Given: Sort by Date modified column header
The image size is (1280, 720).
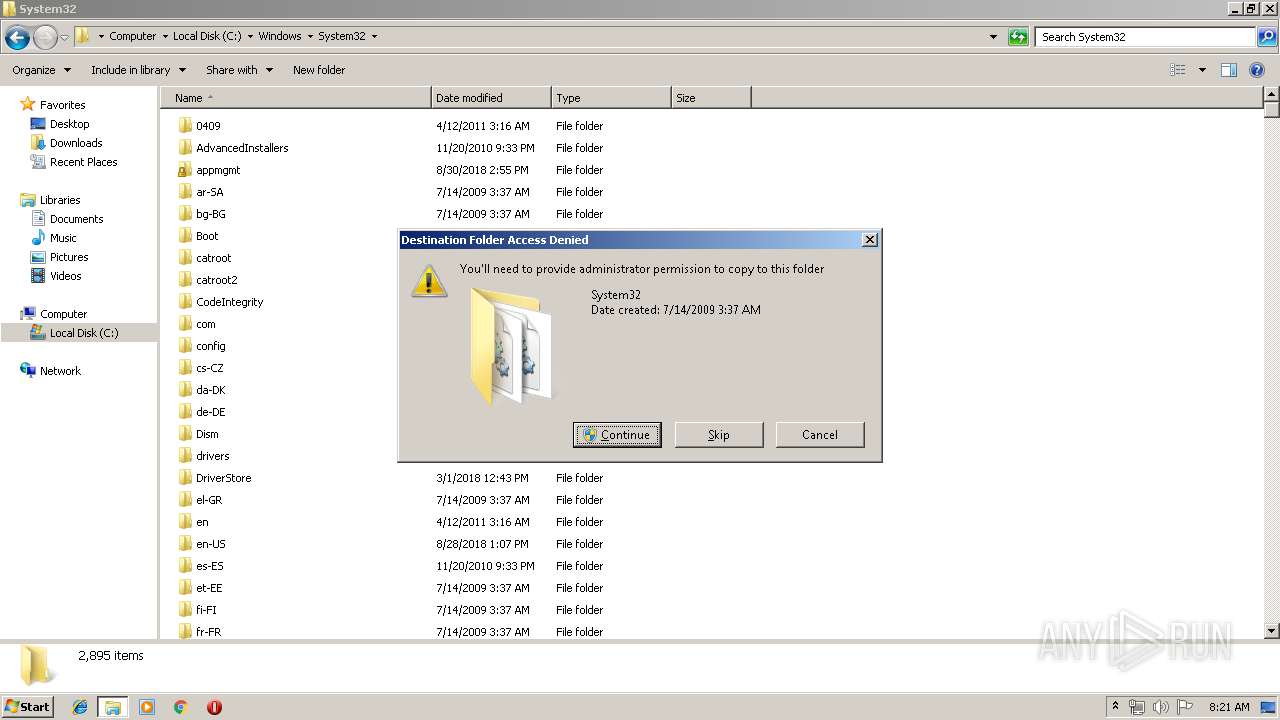Looking at the screenshot, I should point(491,98).
